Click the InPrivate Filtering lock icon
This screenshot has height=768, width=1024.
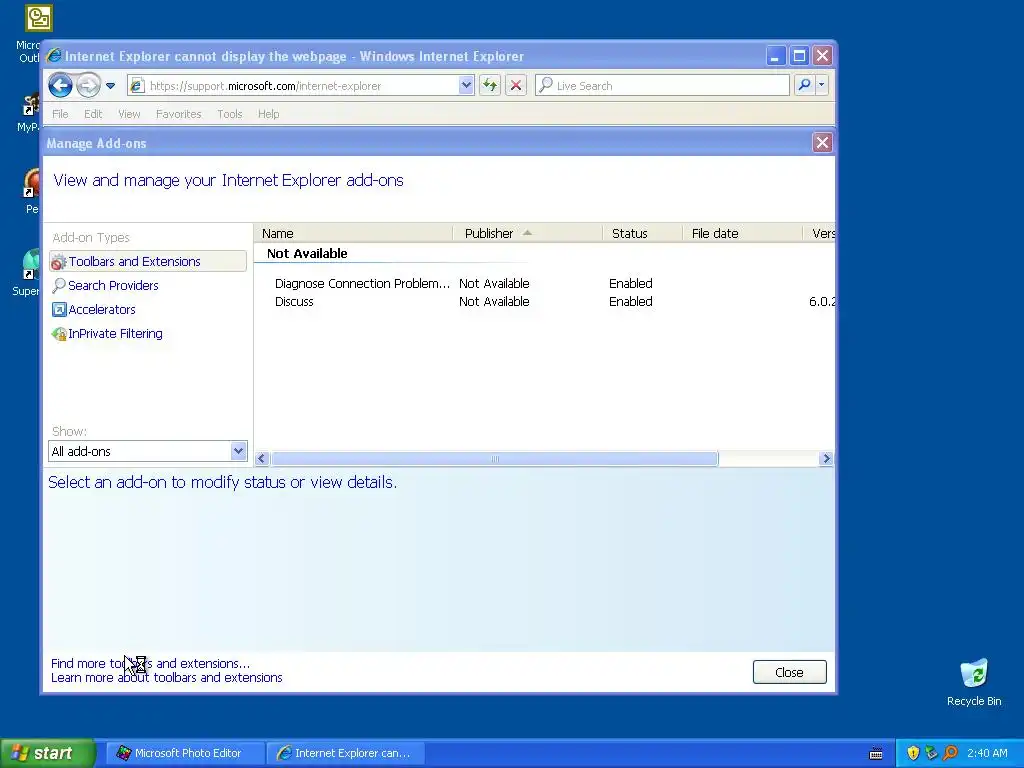(x=59, y=334)
